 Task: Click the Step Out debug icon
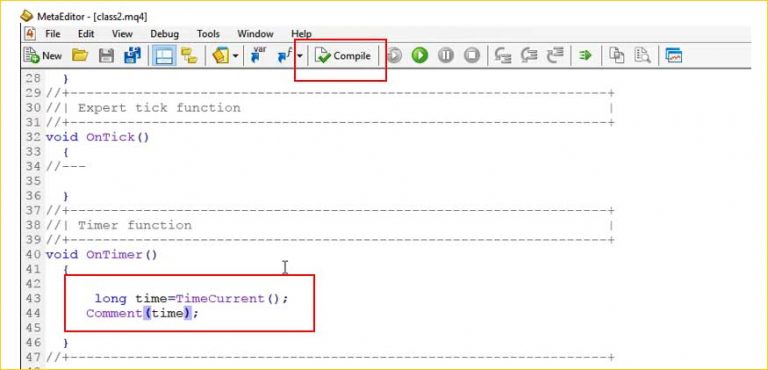(x=555, y=55)
